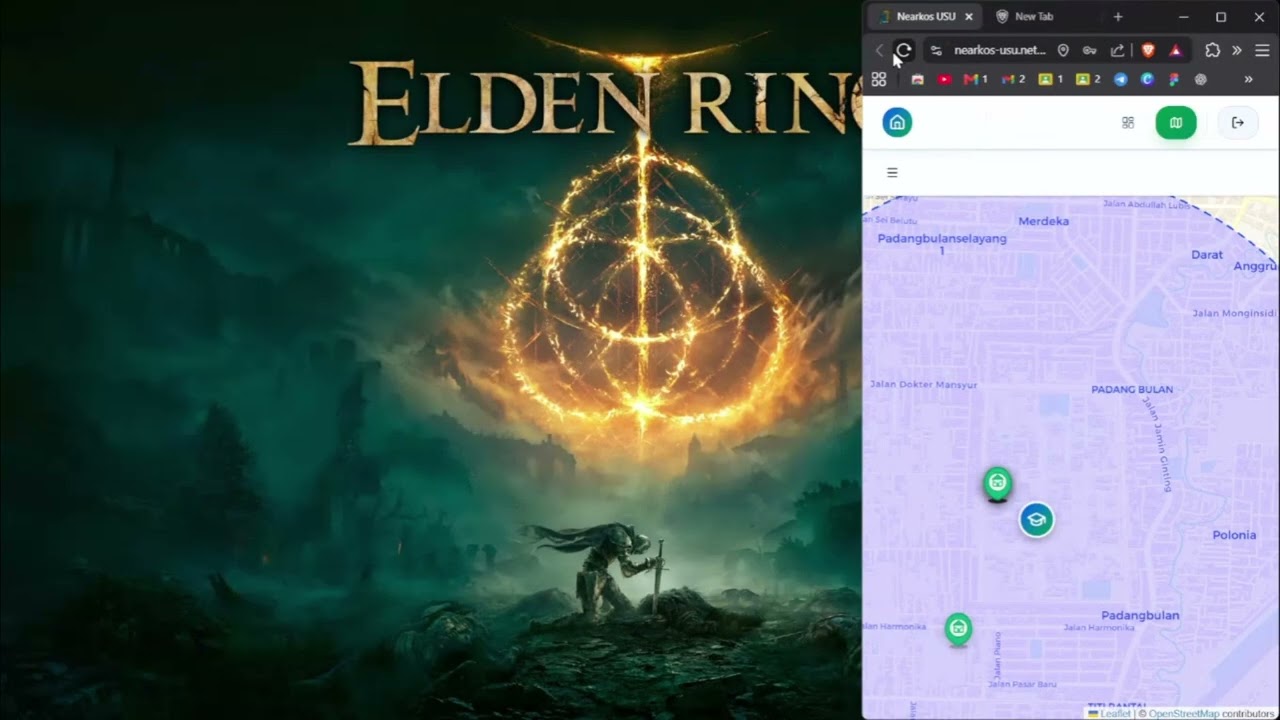Screen dimensions: 1280x720
Task: Open a new browser tab
Action: (x=1118, y=17)
